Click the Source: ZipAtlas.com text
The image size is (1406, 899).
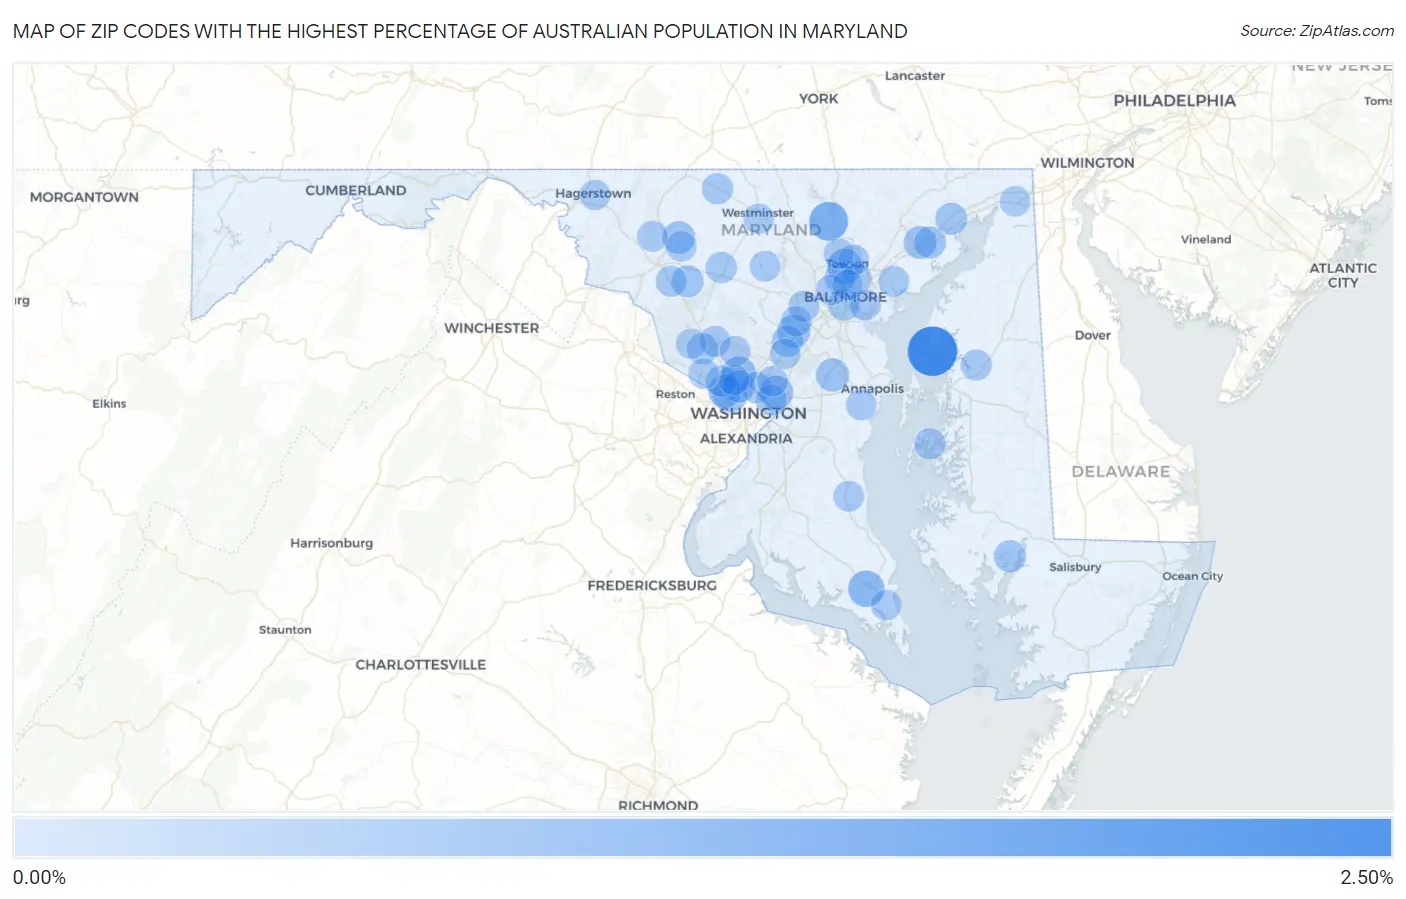pyautogui.click(x=1317, y=31)
